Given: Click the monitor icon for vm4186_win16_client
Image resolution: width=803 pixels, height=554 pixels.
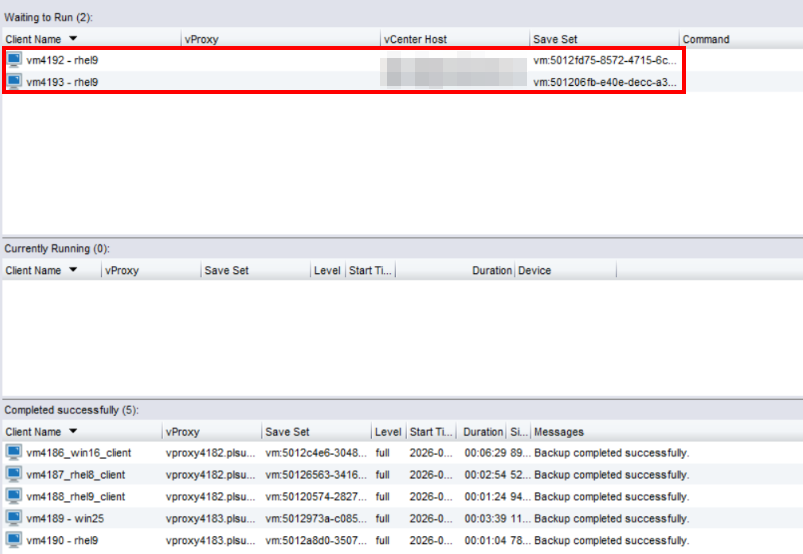Looking at the screenshot, I should 14,453.
